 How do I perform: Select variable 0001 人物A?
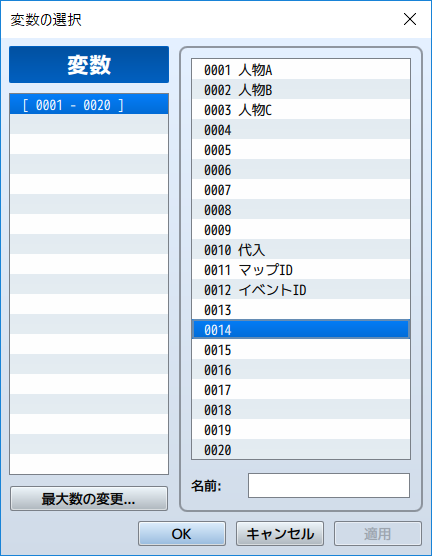click(301, 70)
